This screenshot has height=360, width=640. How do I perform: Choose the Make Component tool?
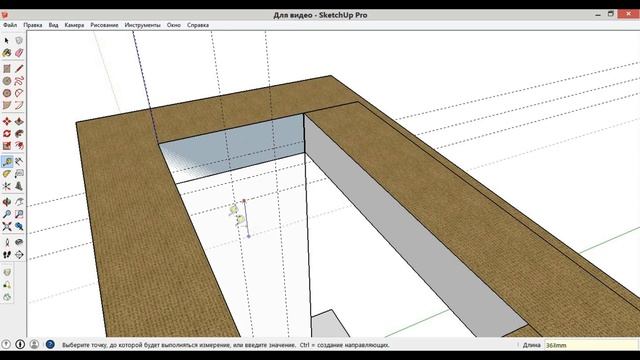coord(19,40)
